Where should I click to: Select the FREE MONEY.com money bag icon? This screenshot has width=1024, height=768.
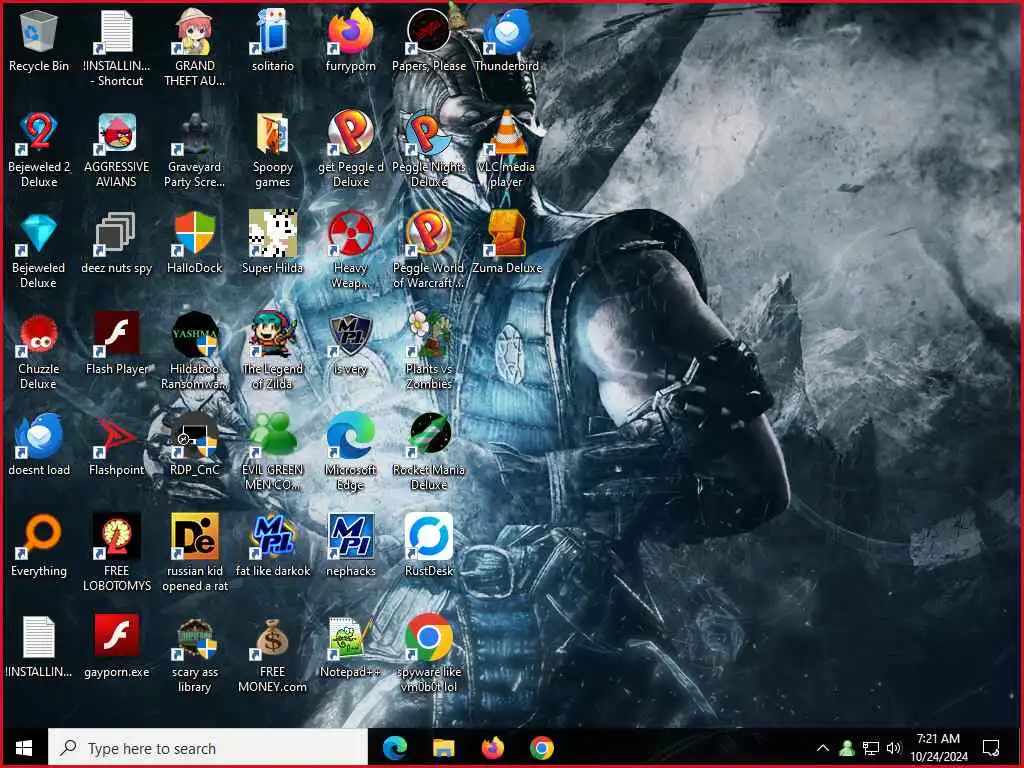point(272,654)
